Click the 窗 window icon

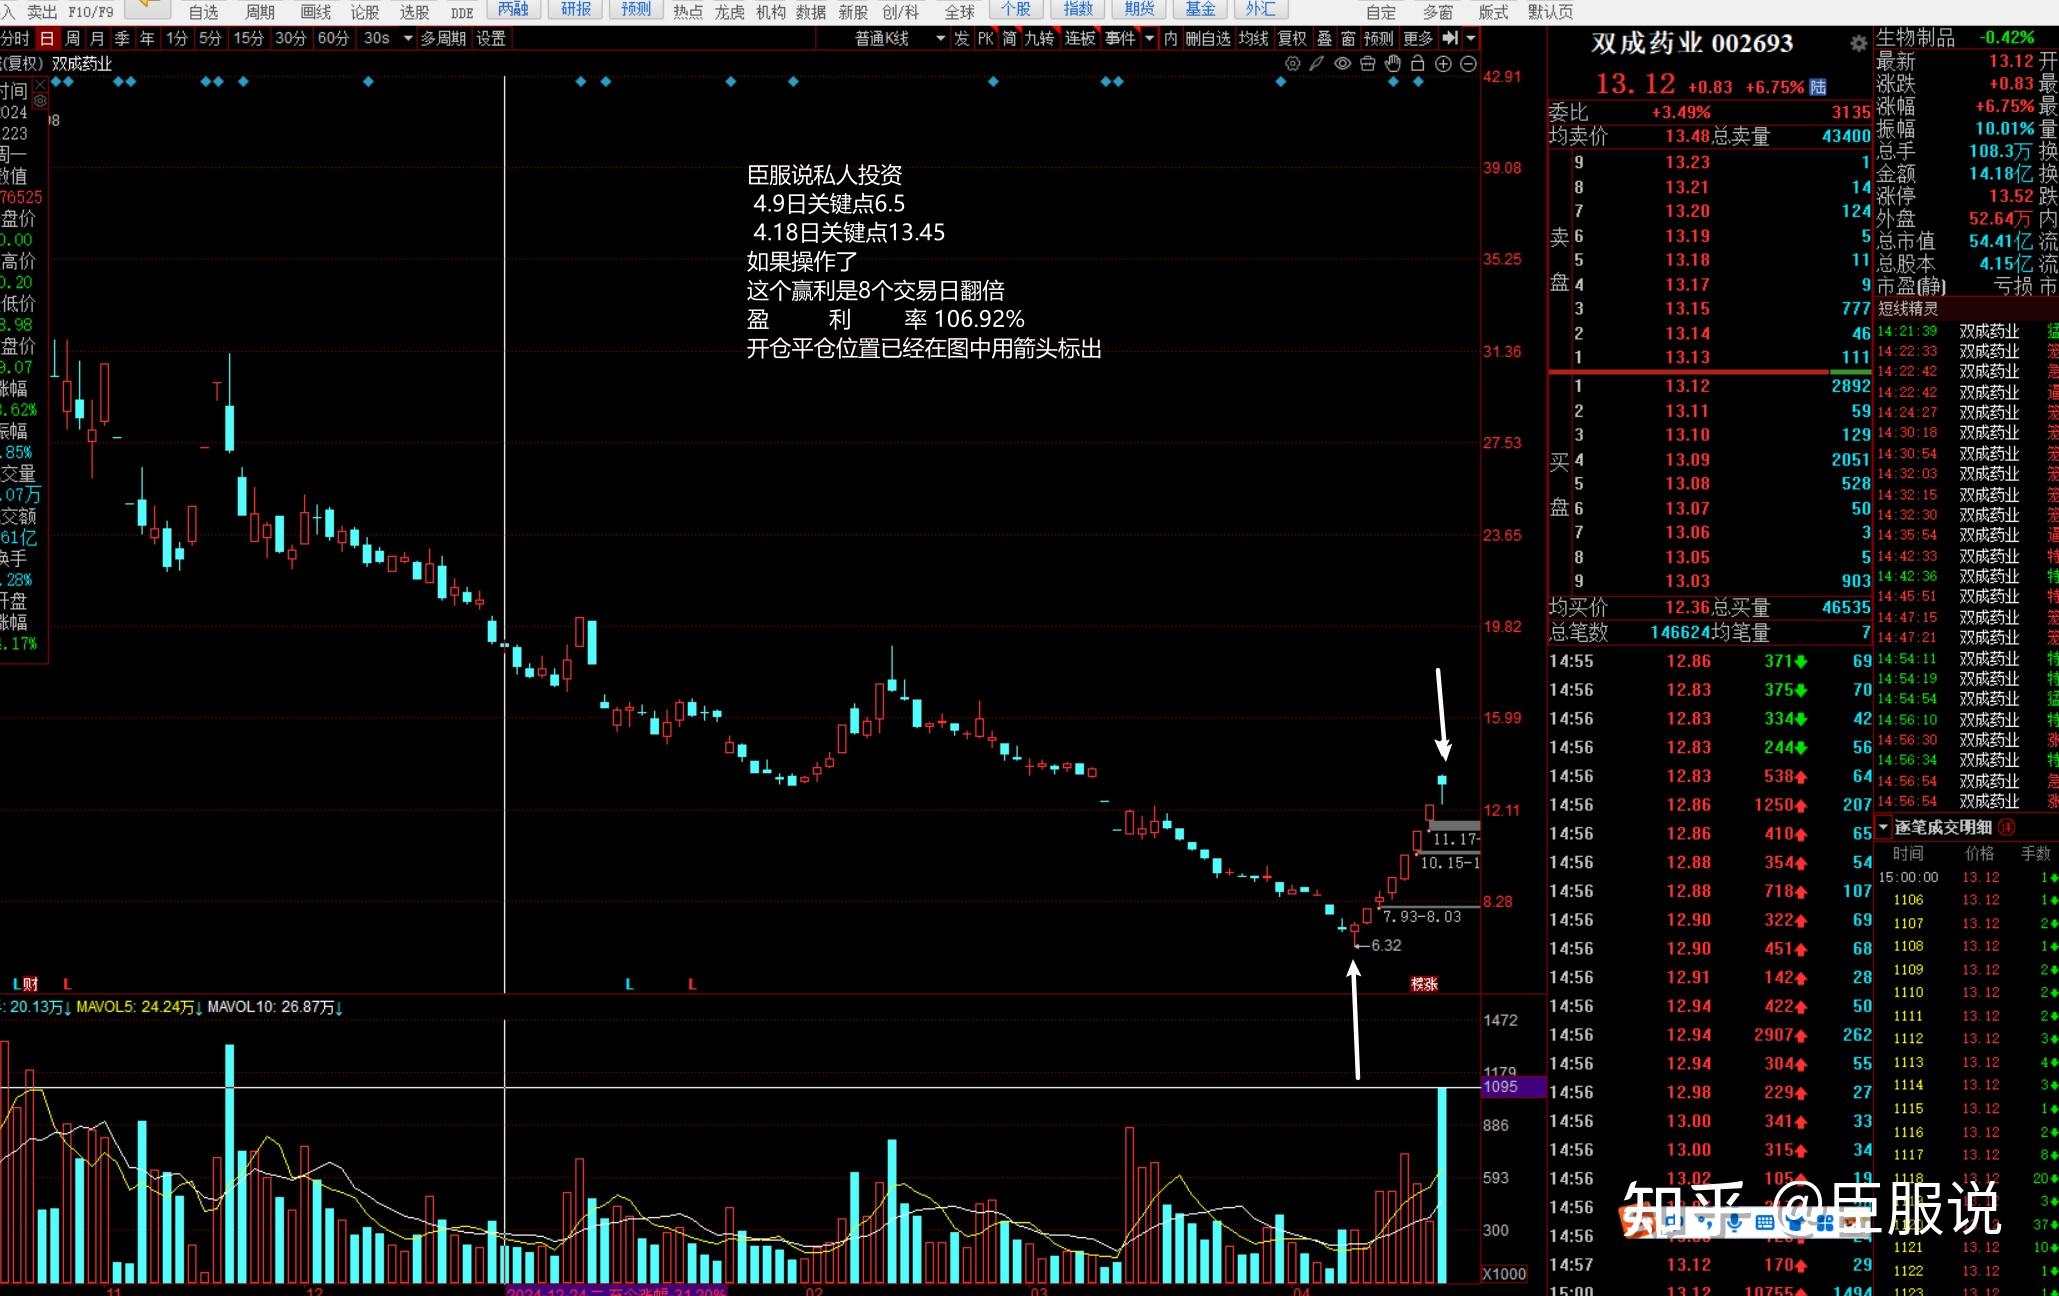1348,38
